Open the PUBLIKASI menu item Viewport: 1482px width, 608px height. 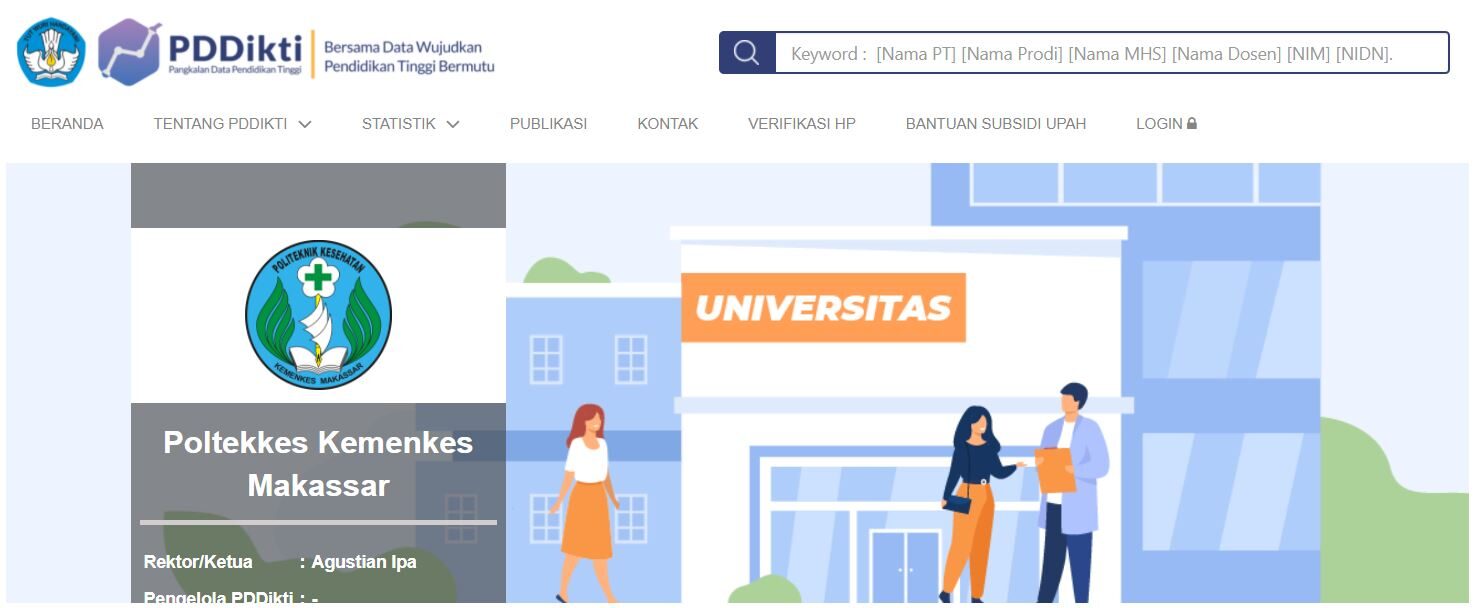548,124
